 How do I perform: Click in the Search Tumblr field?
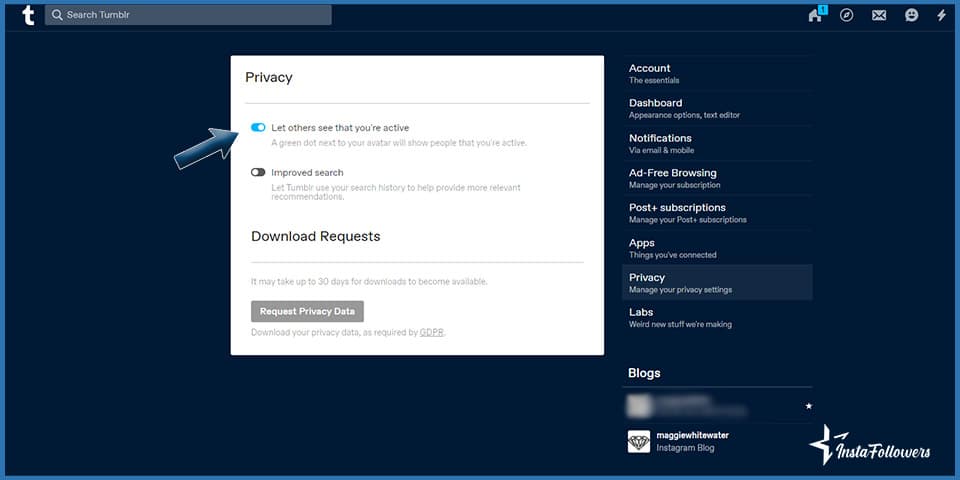[x=190, y=15]
